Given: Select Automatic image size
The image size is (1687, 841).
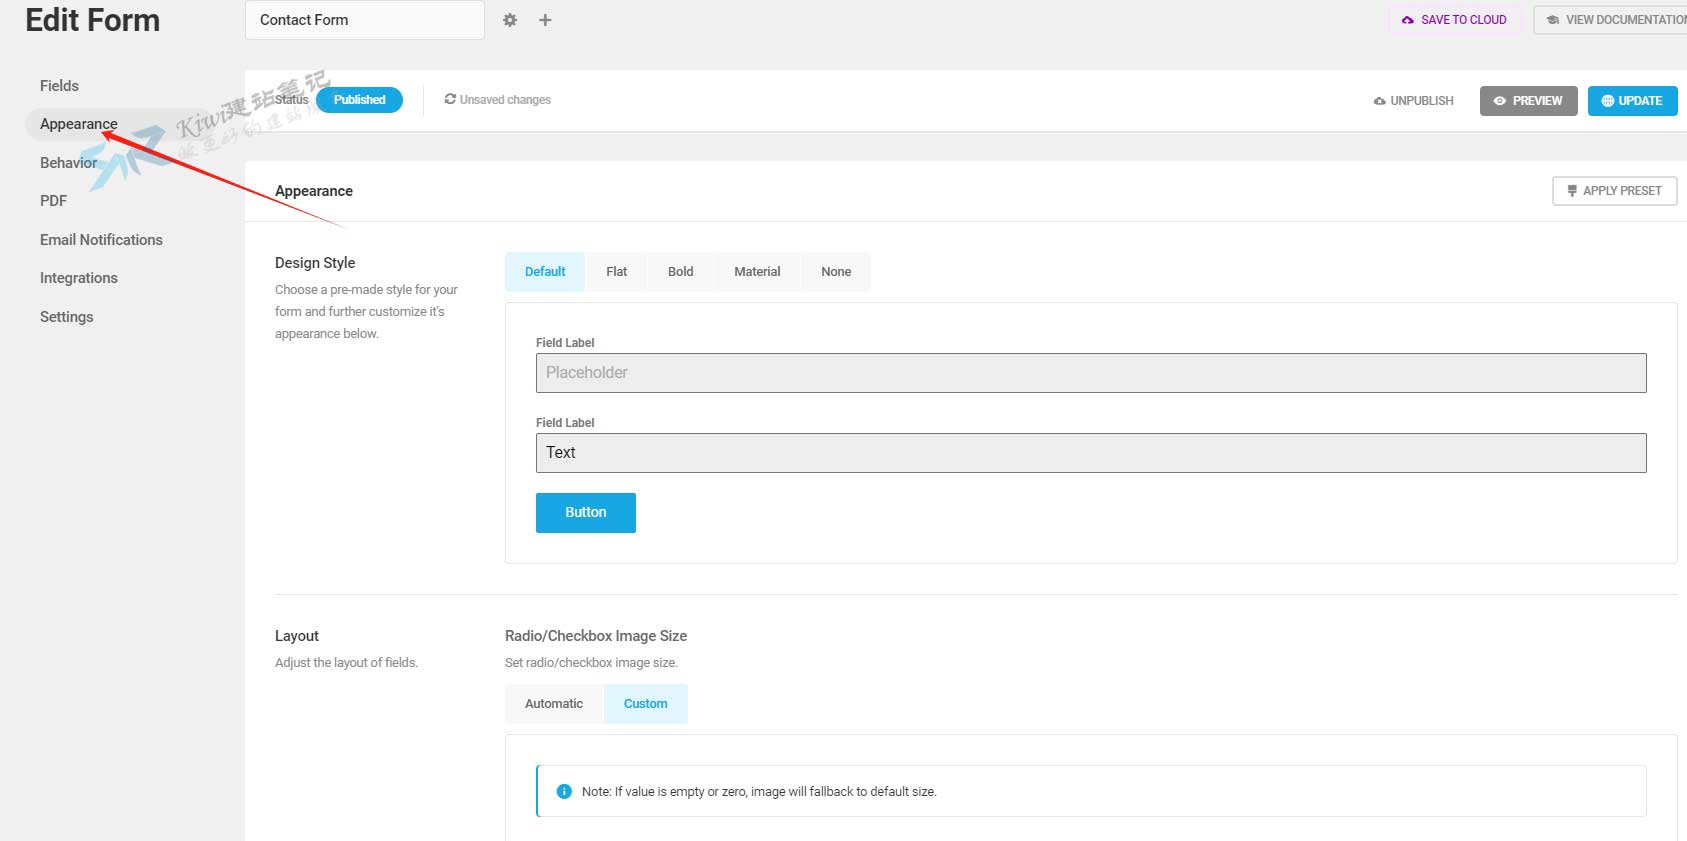Looking at the screenshot, I should tap(554, 704).
